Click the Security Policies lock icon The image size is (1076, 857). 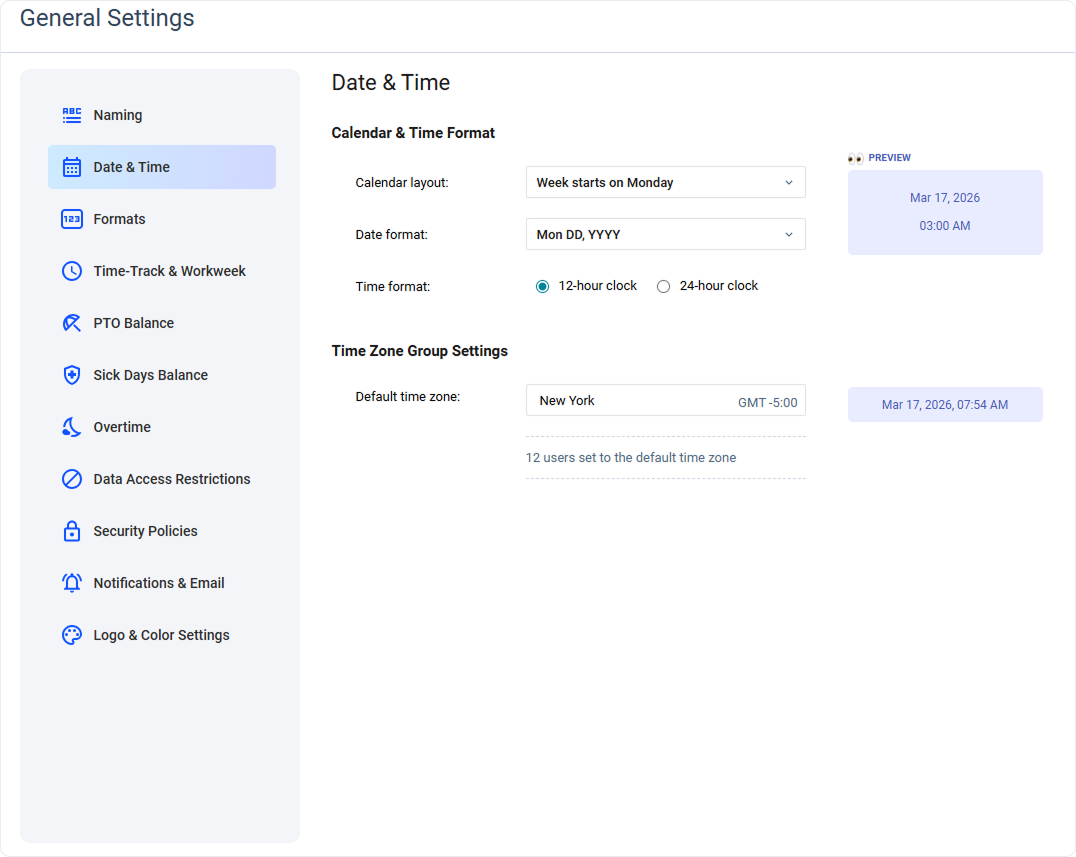(x=71, y=531)
